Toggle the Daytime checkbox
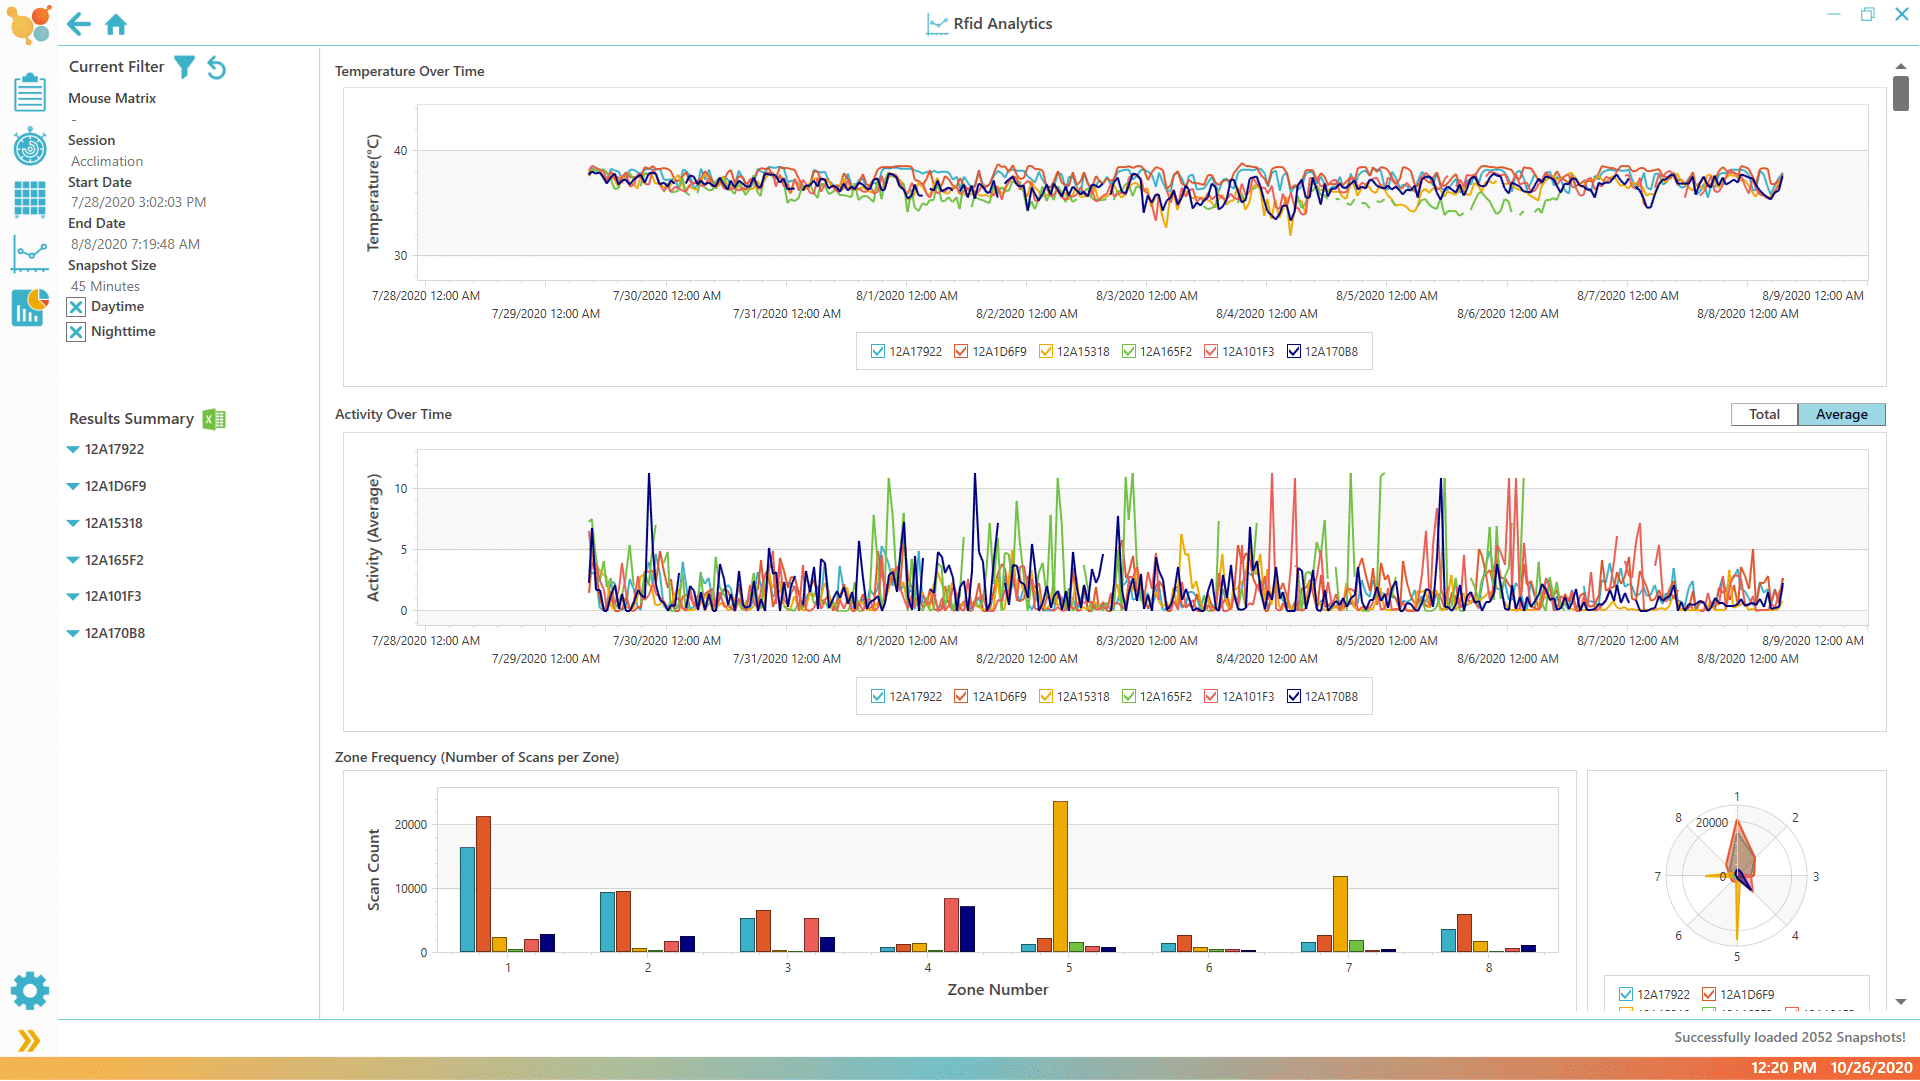This screenshot has width=1920, height=1081. 76,307
